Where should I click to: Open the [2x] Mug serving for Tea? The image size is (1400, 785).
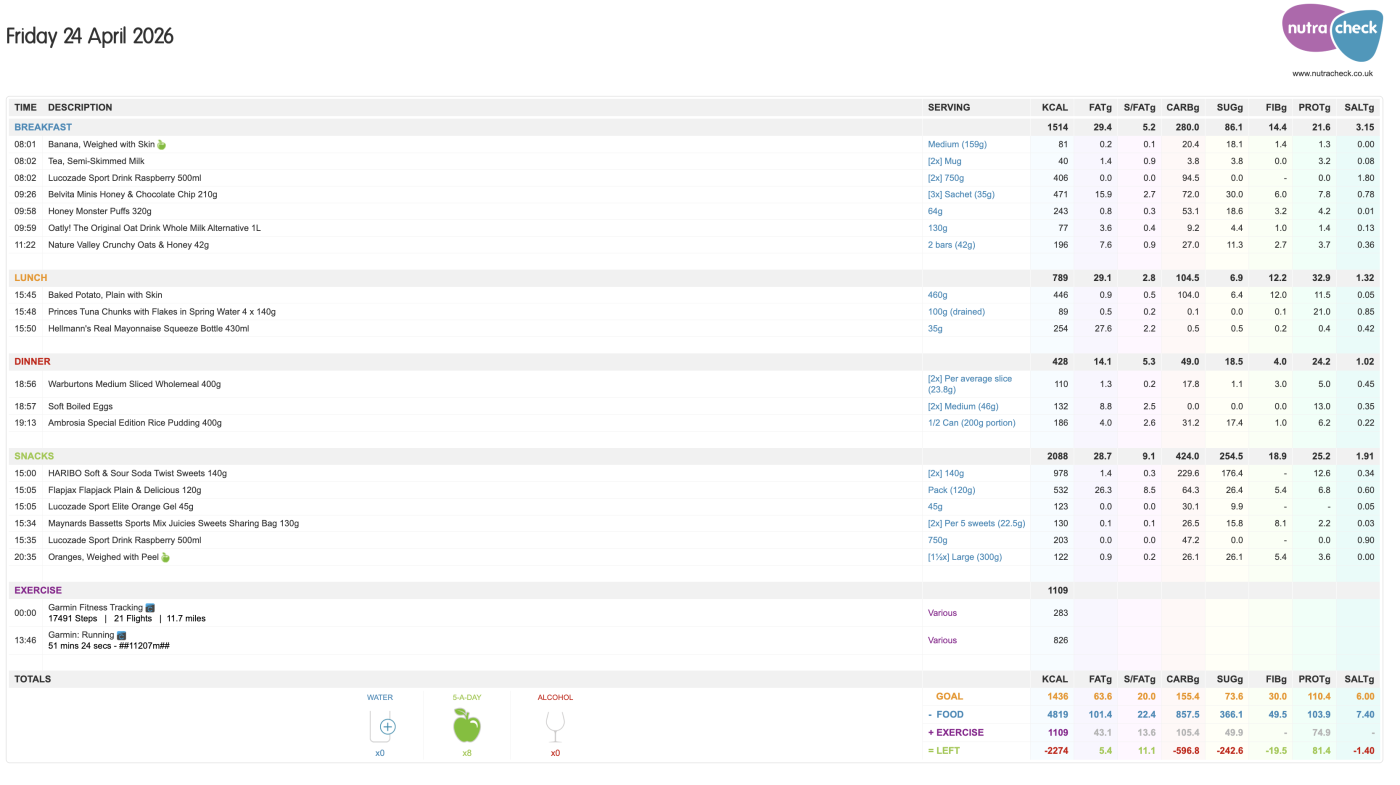pyautogui.click(x=945, y=161)
